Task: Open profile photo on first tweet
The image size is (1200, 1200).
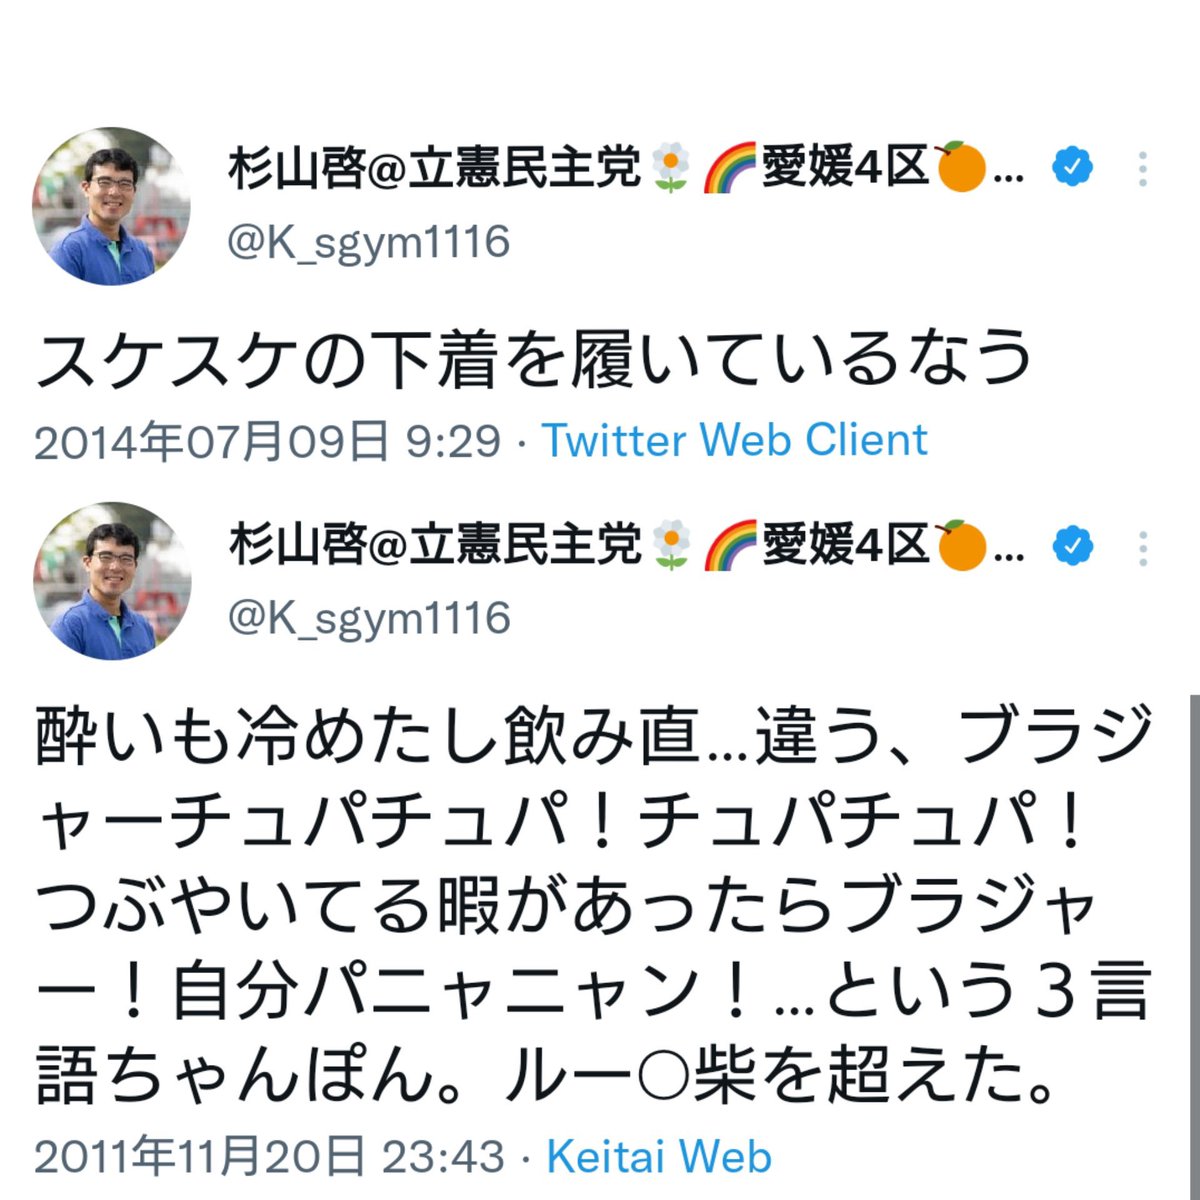Action: click(x=111, y=207)
